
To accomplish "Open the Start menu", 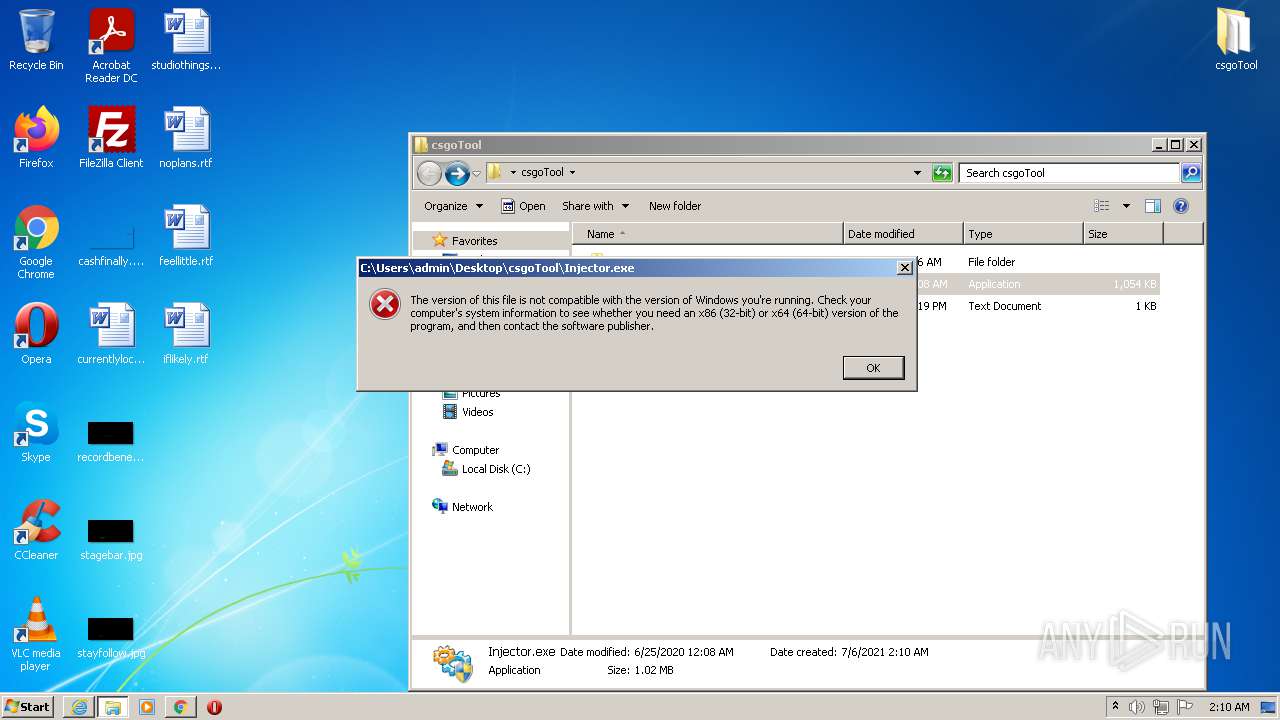I will [28, 707].
